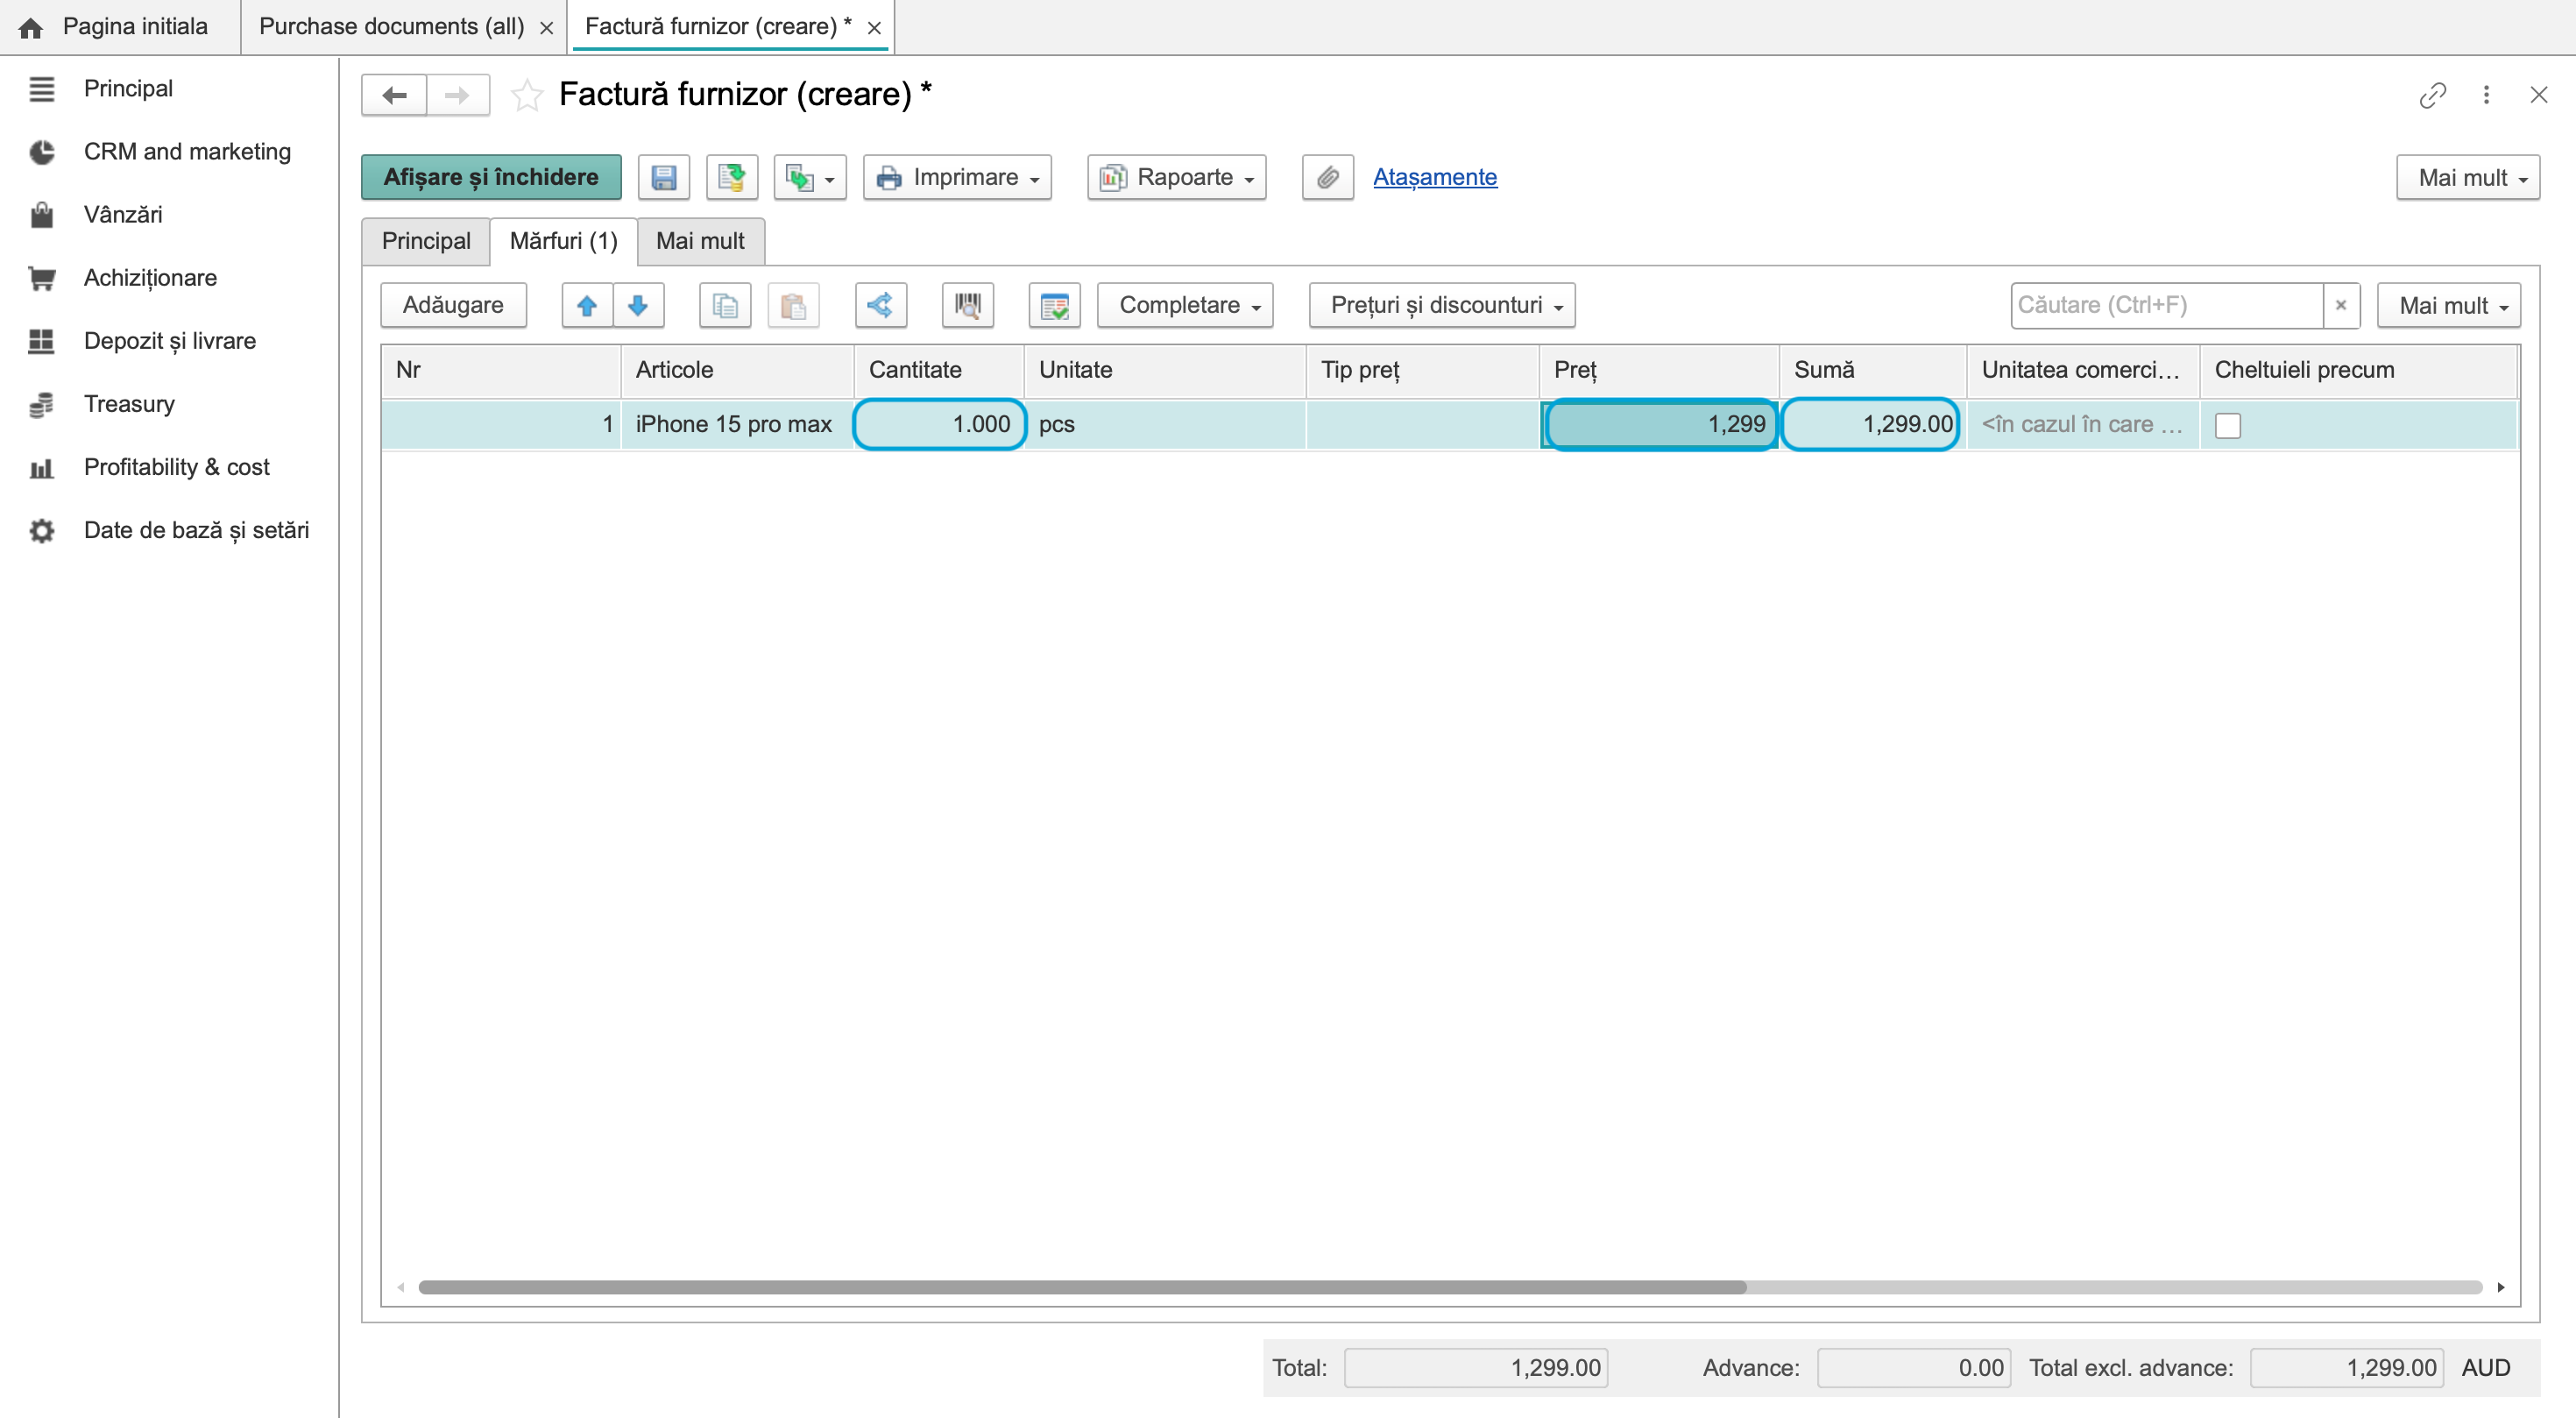2576x1418 pixels.
Task: Expand Prețuri și discounturi dropdown
Action: 1441,305
